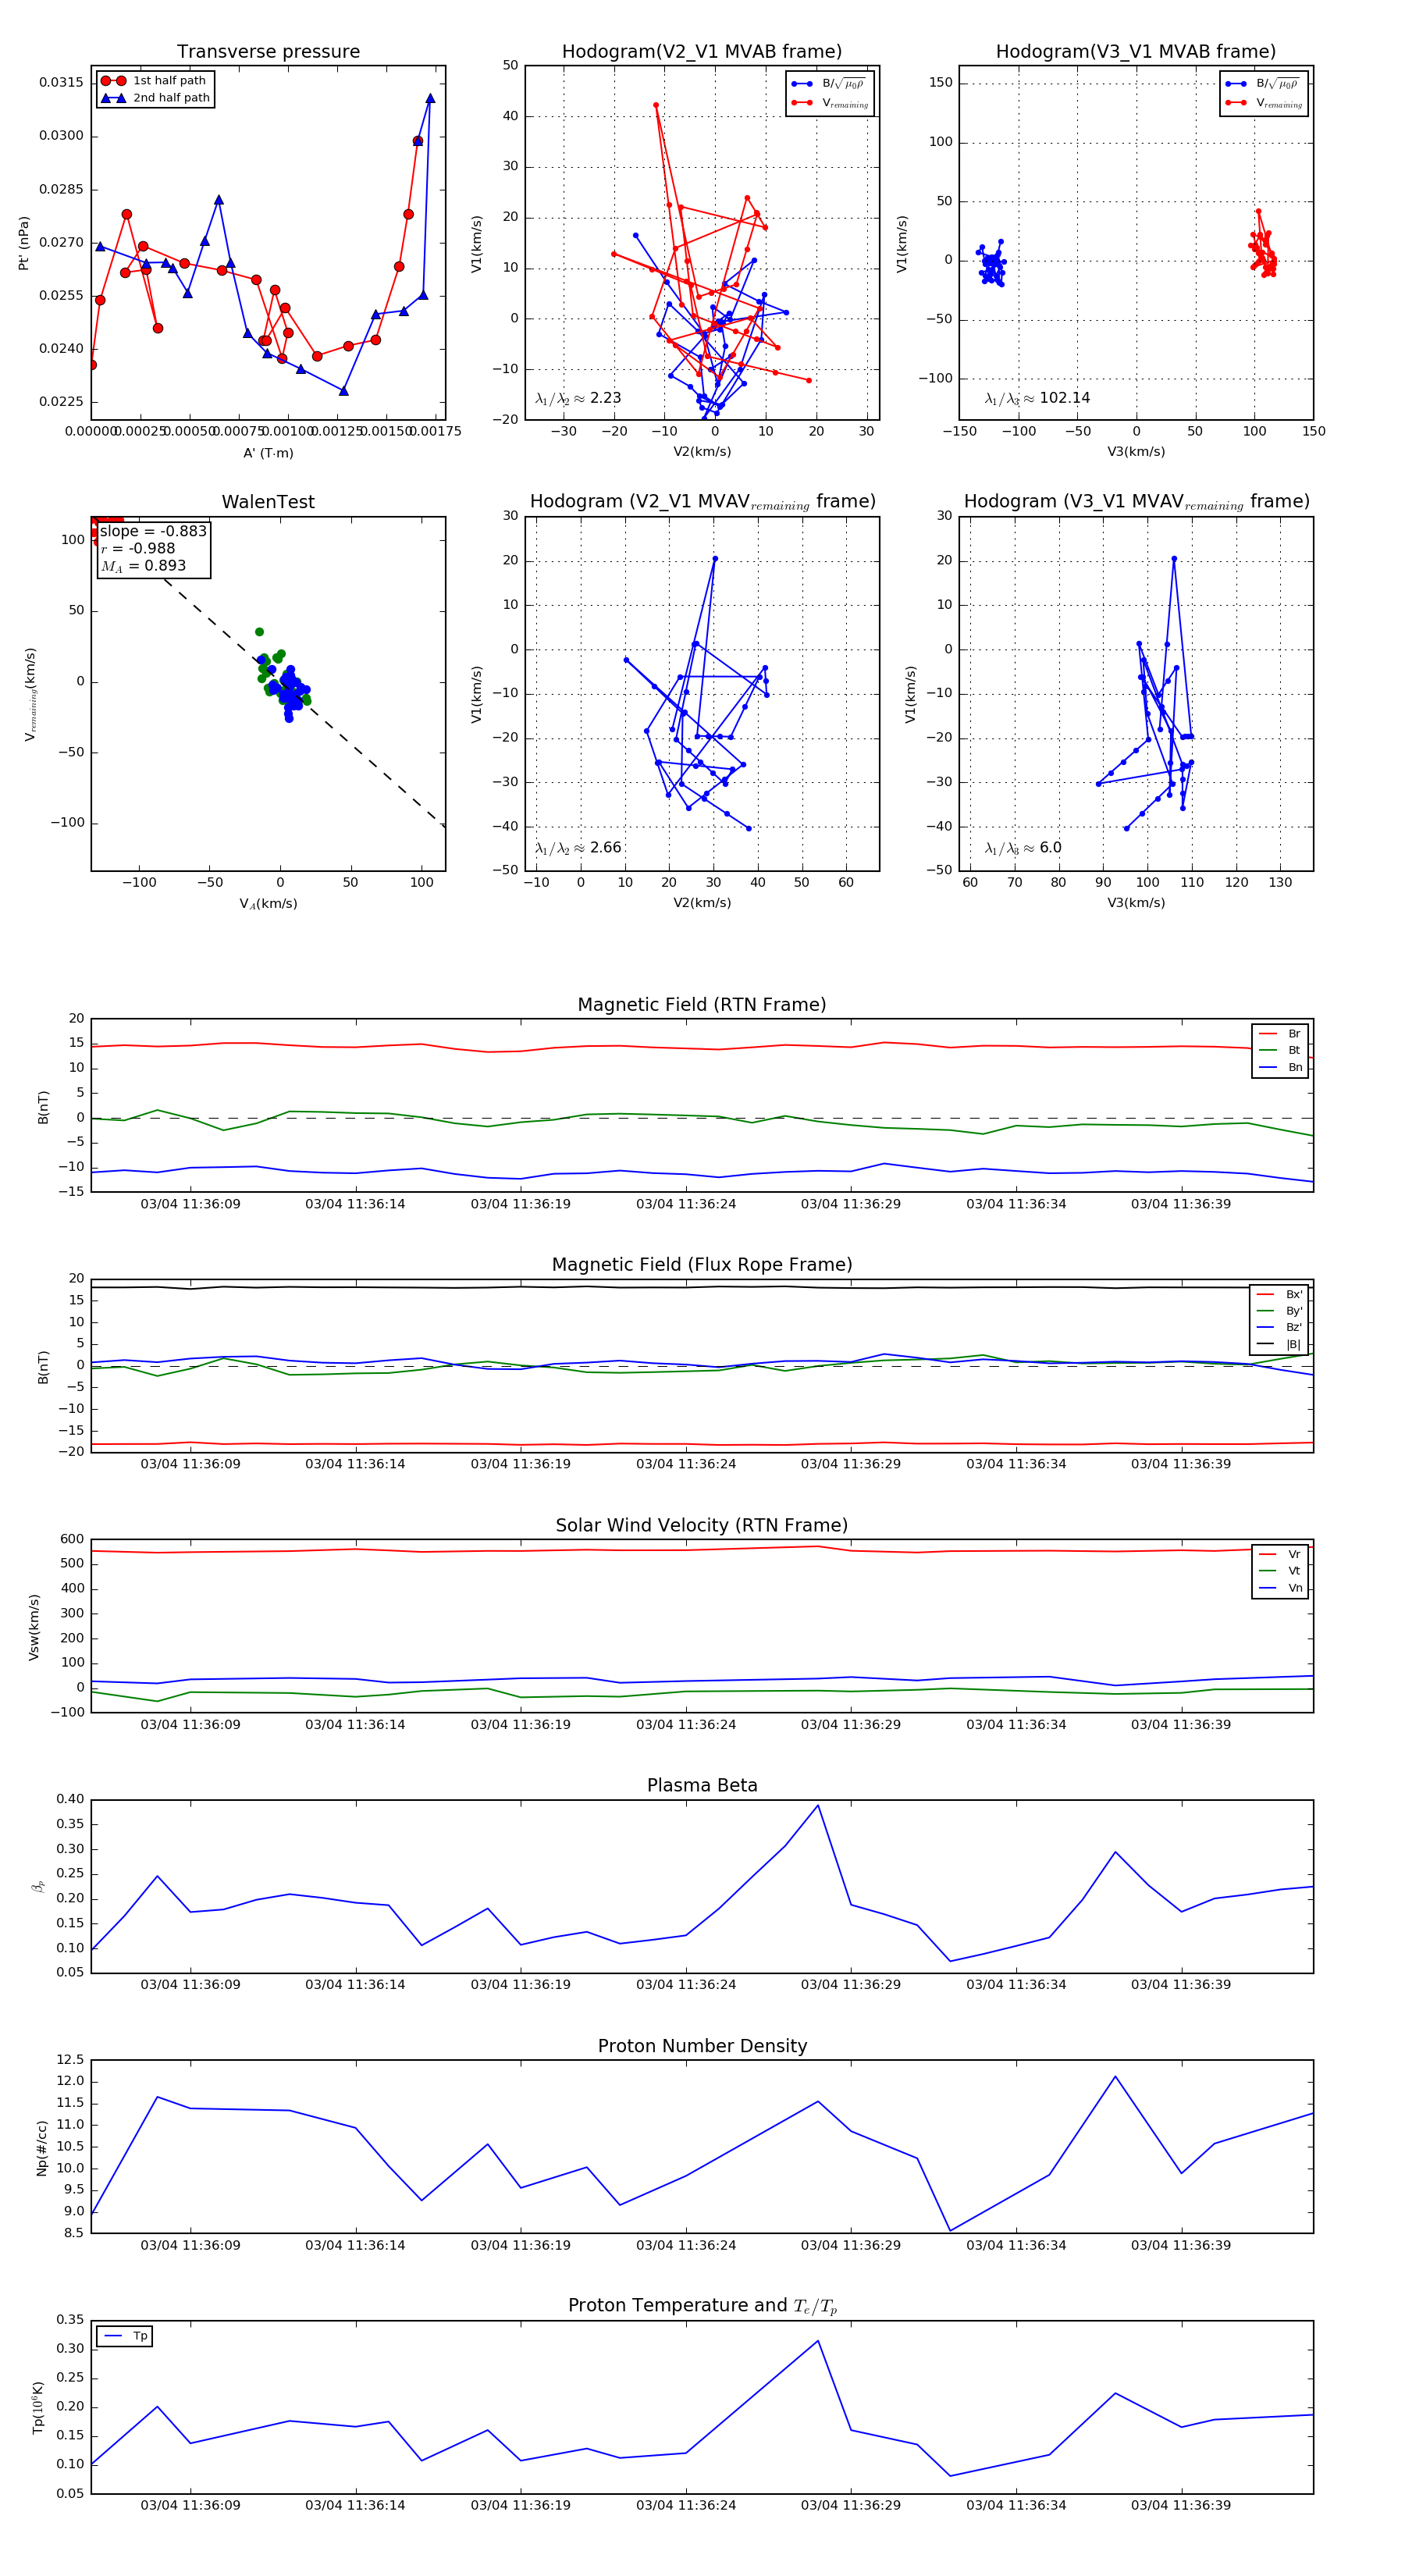Click the 03/04 11:36:24 tick under Plasma Beta
The width and height of the screenshot is (1405, 2576).
pos(686,1985)
